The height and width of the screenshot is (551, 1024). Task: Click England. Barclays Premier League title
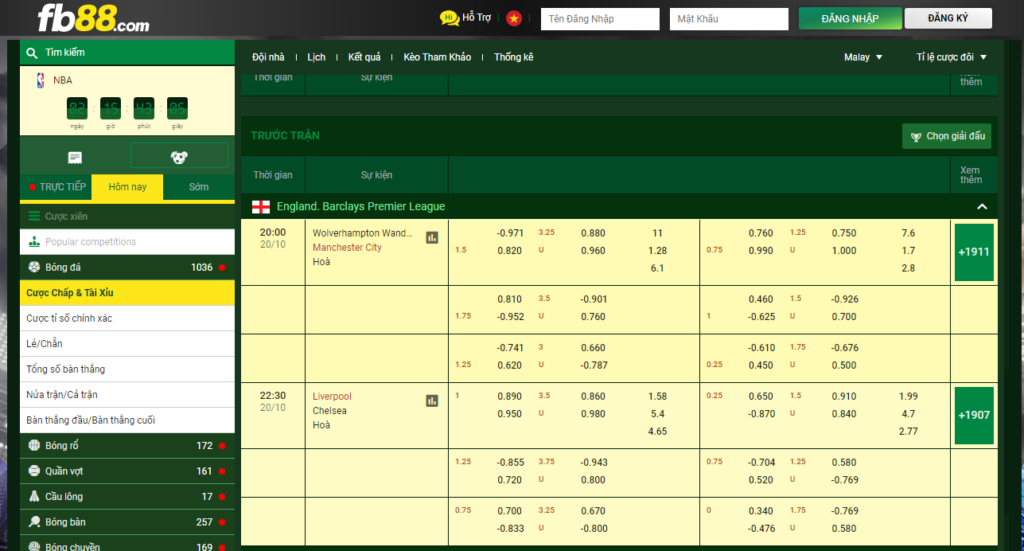pos(360,206)
